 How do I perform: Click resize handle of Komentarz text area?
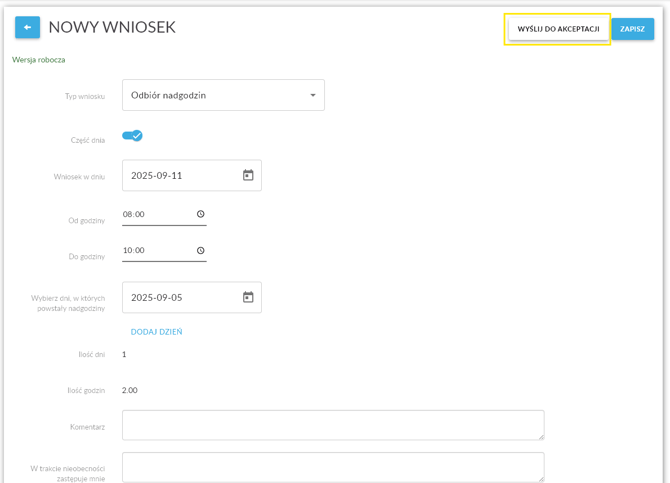[540, 436]
